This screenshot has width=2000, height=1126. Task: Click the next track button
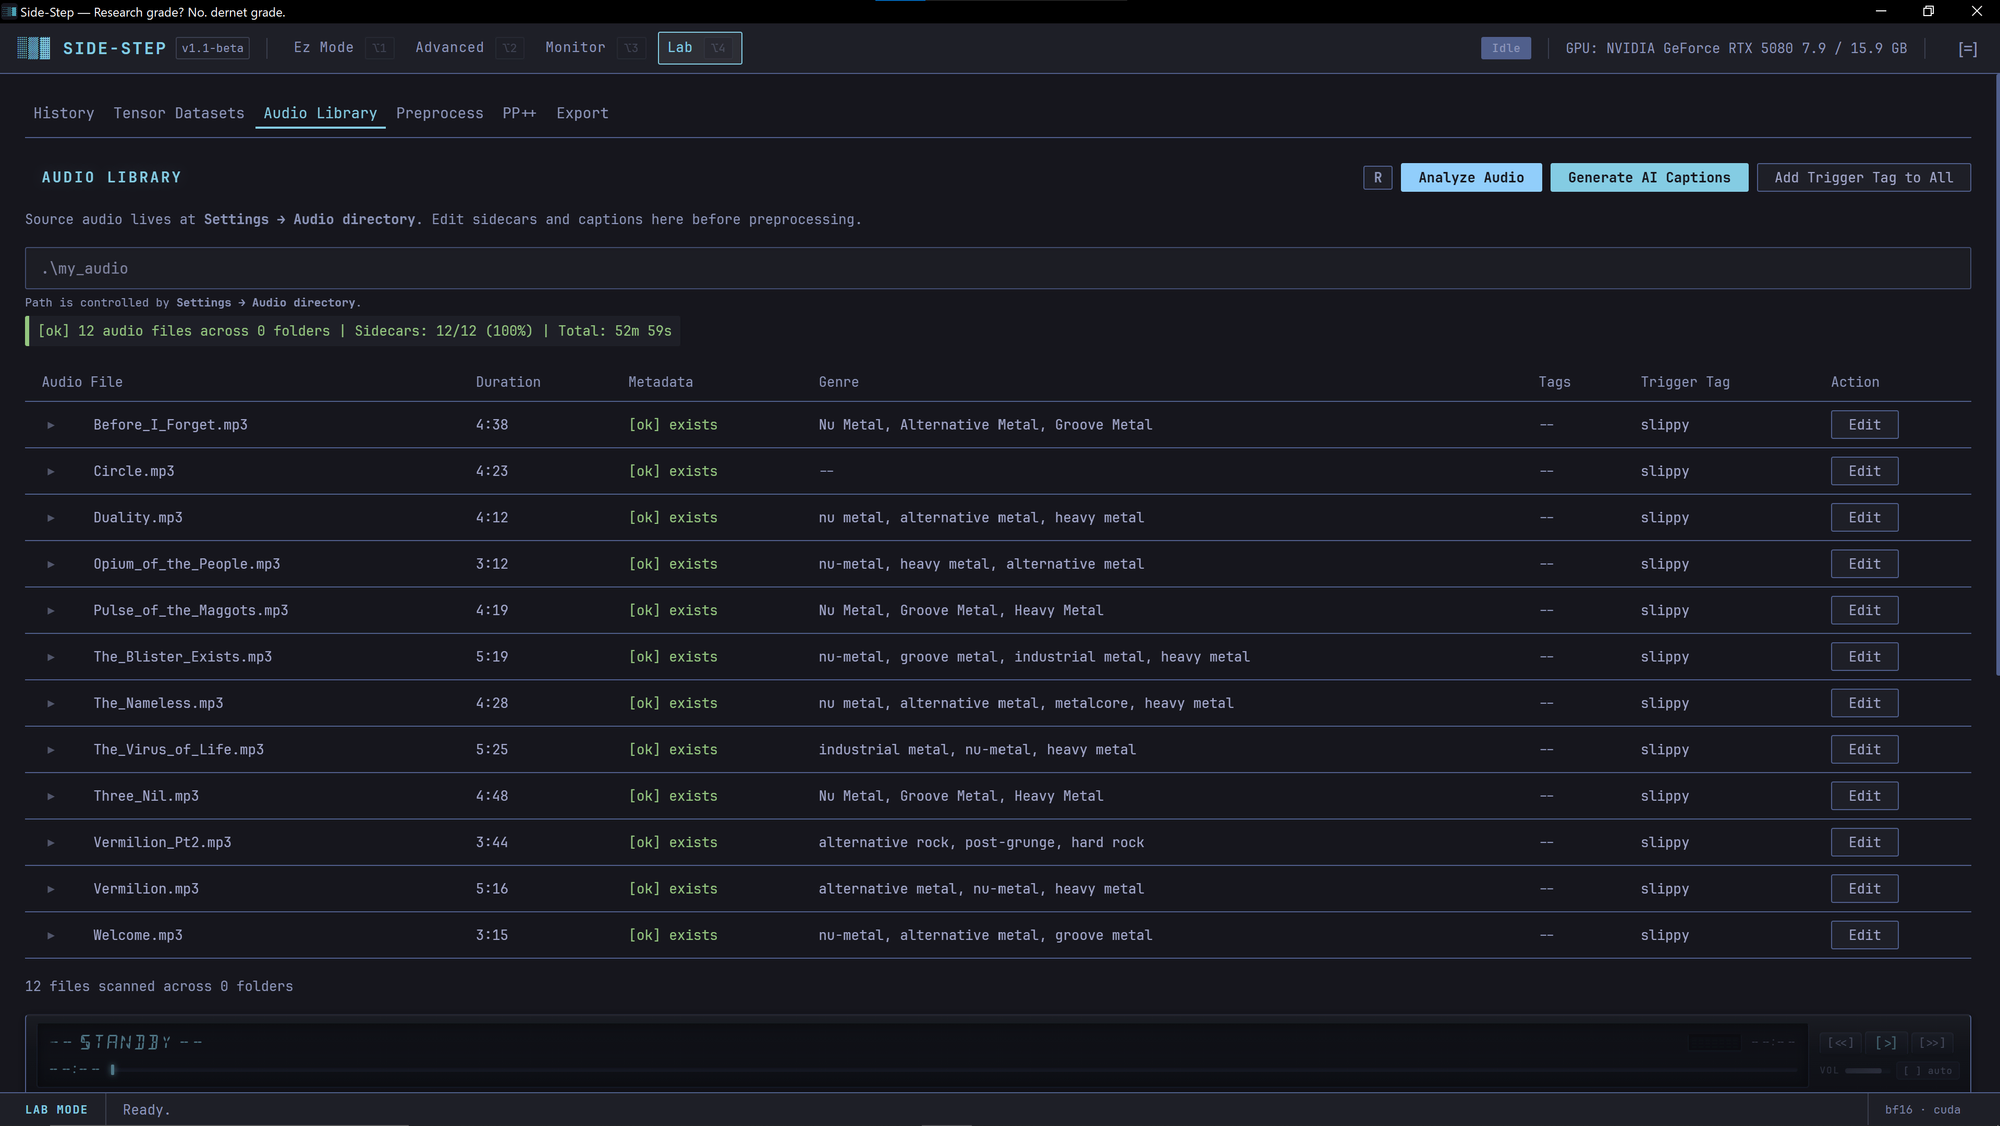point(1932,1042)
